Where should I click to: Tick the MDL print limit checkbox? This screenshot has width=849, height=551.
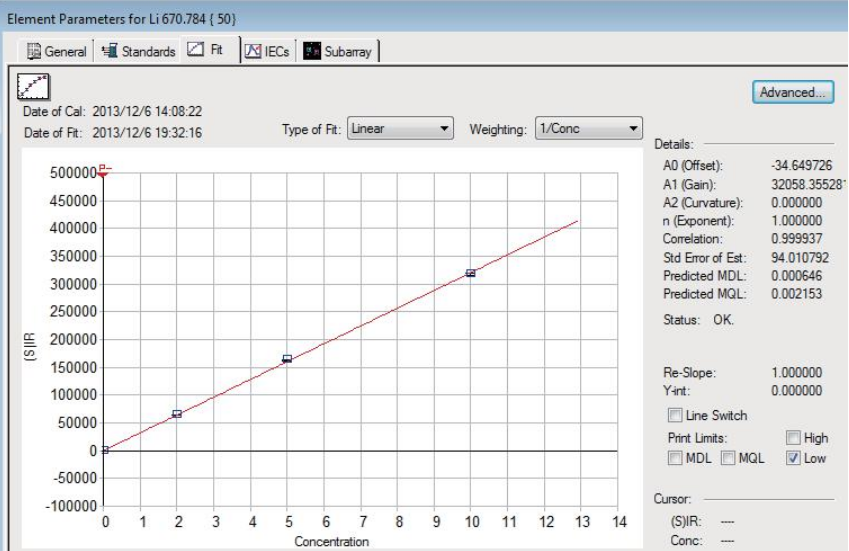click(x=674, y=458)
